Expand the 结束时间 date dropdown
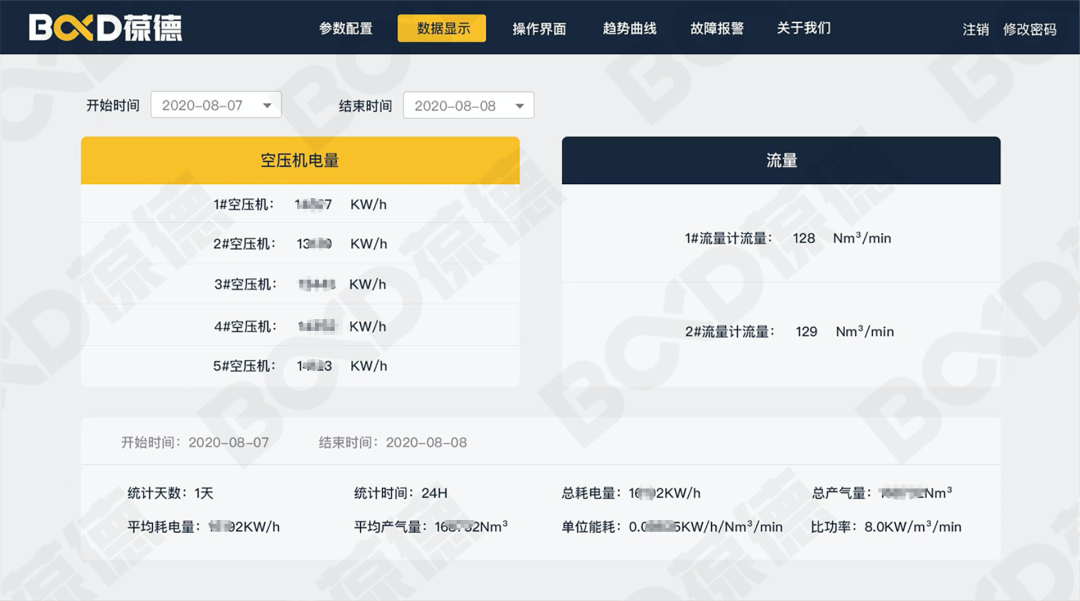 468,104
